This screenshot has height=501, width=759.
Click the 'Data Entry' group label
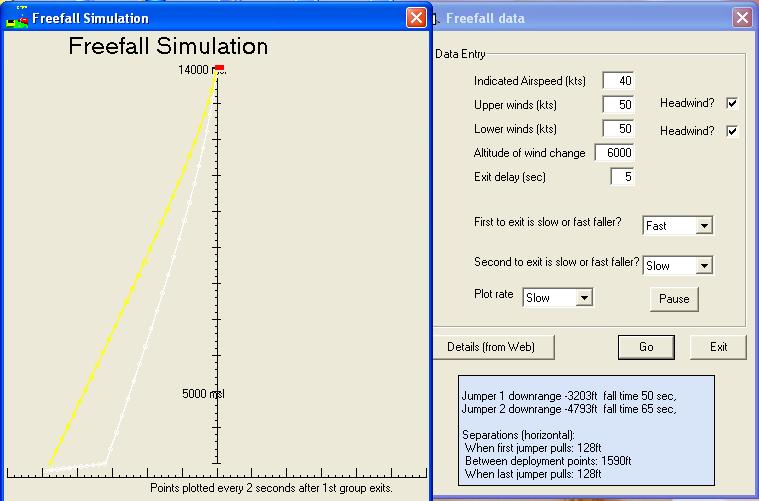(460, 54)
